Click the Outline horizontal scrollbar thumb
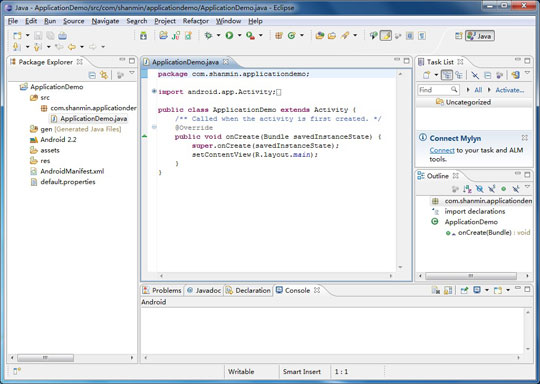 471,276
